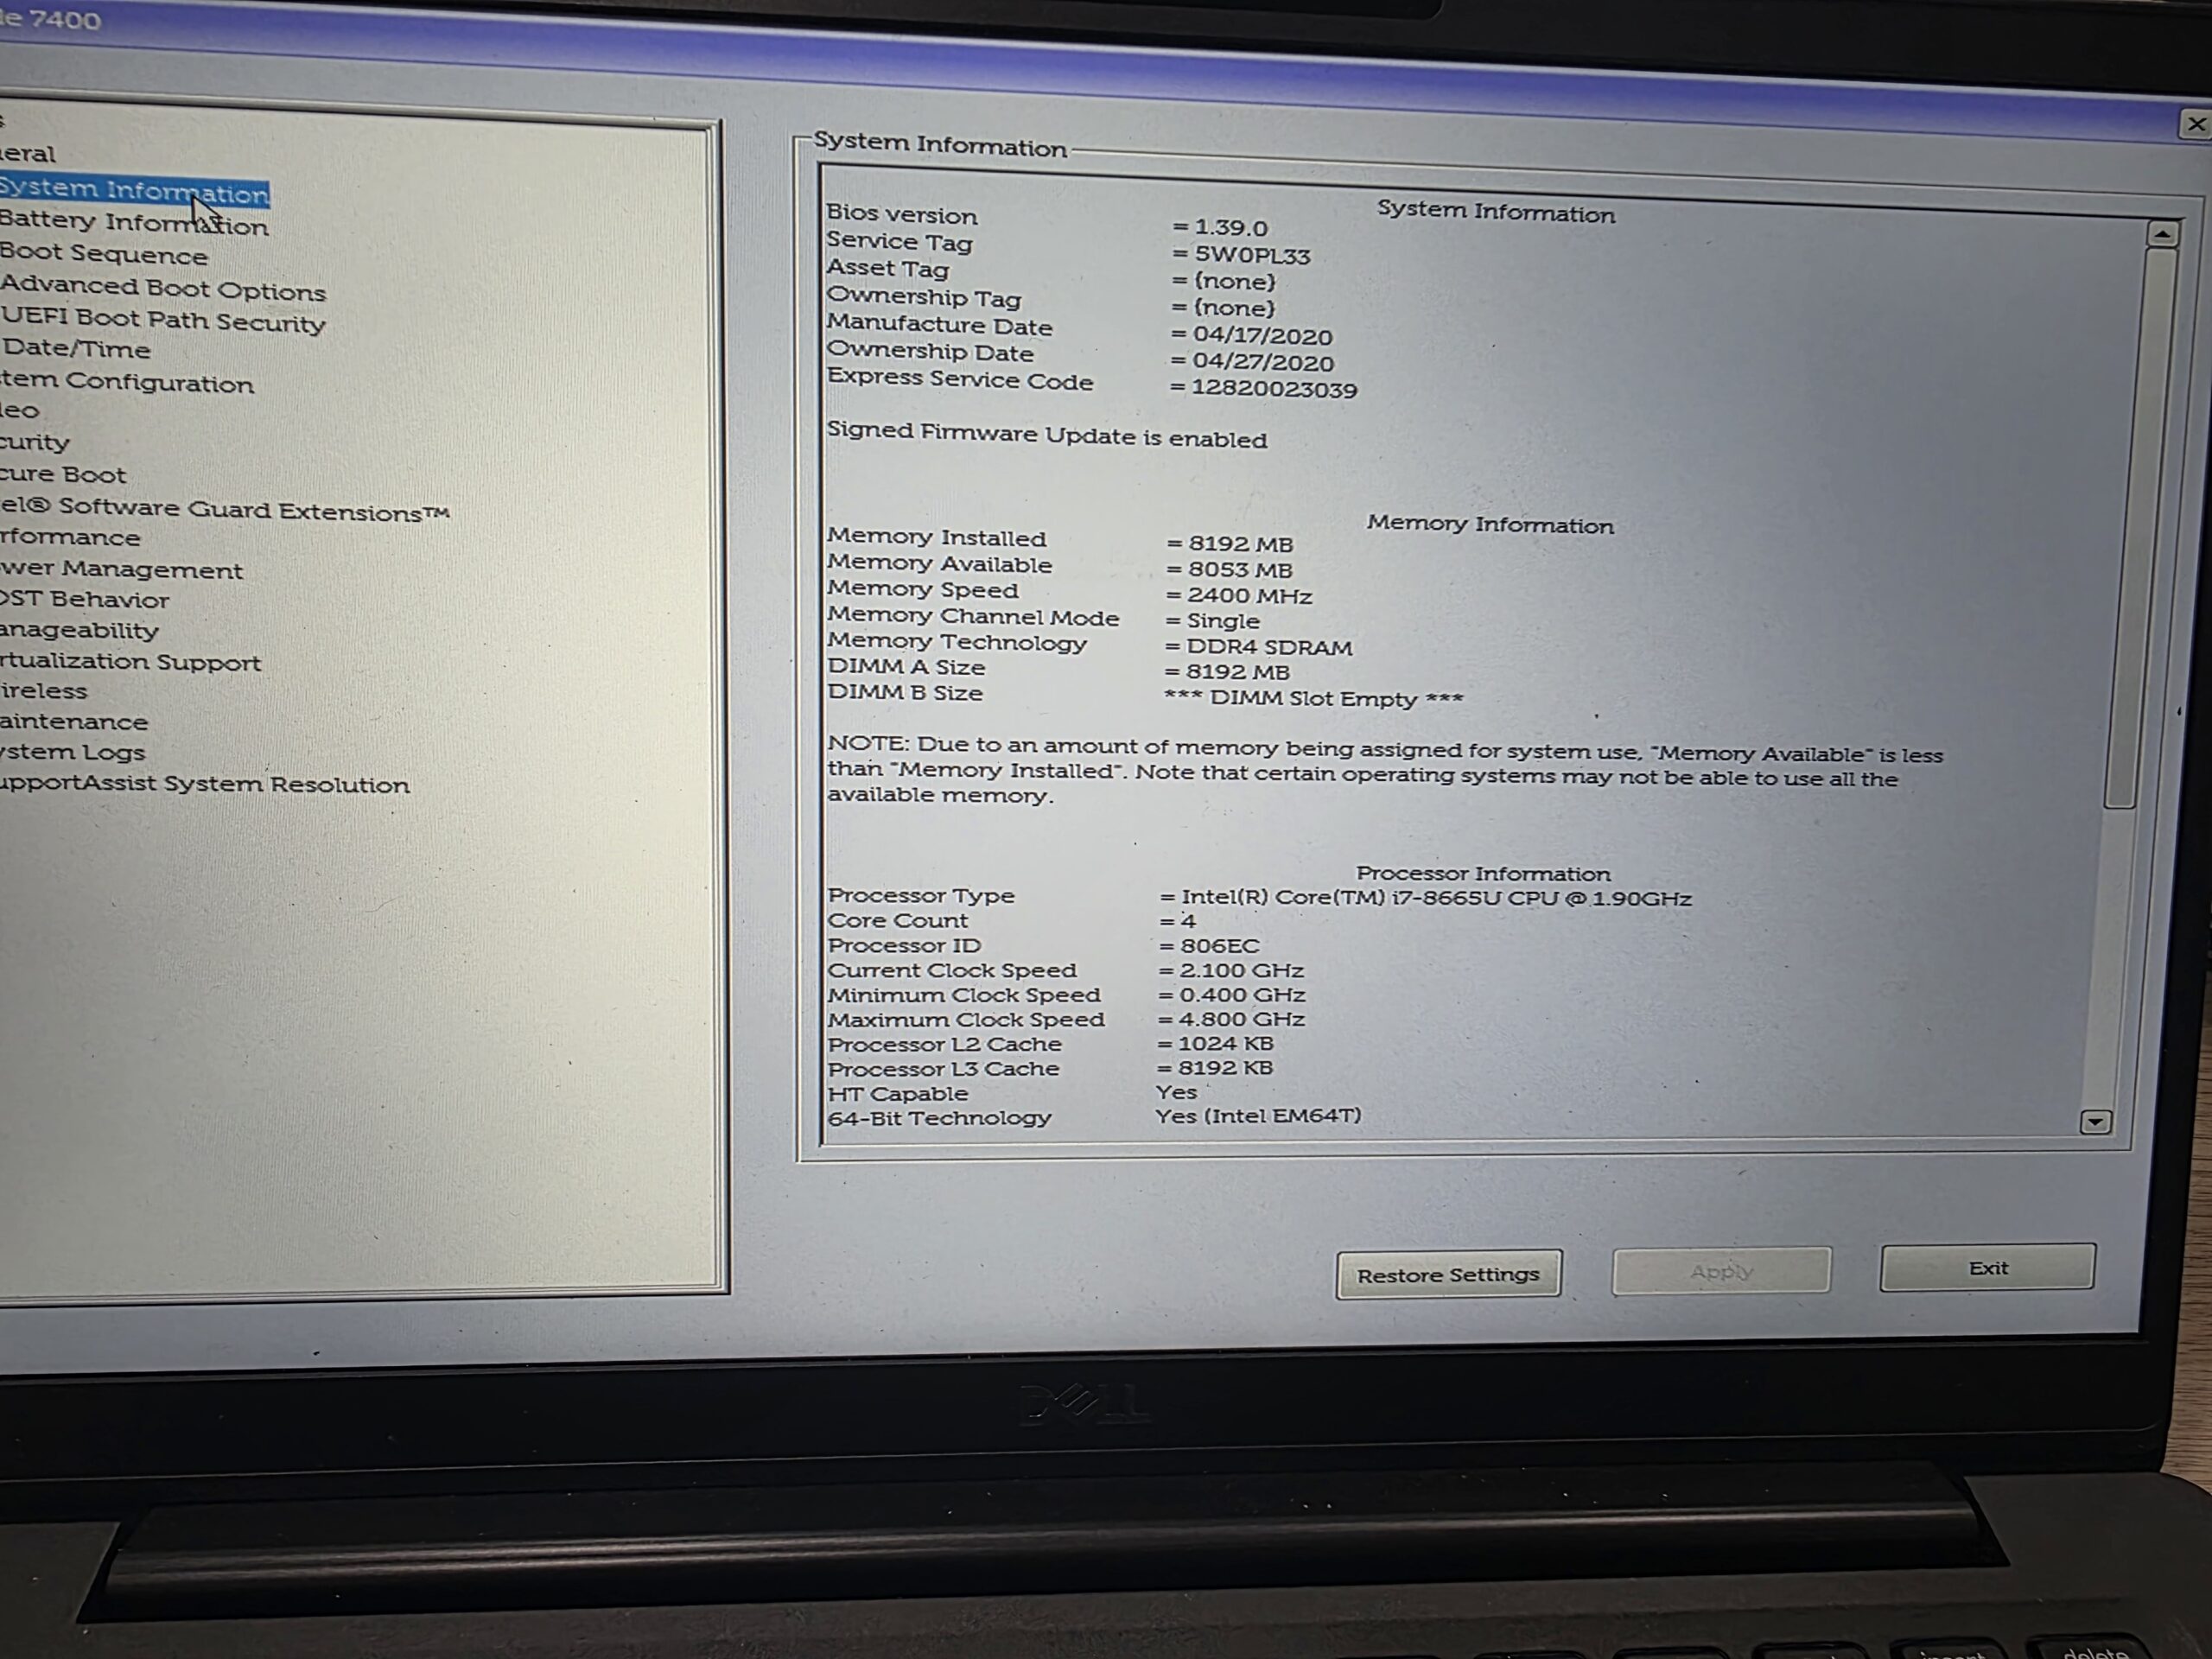Screen dimensions: 2212x1659
Task: Click Current Clock Speed 2.100 GHz
Action: pos(1240,970)
